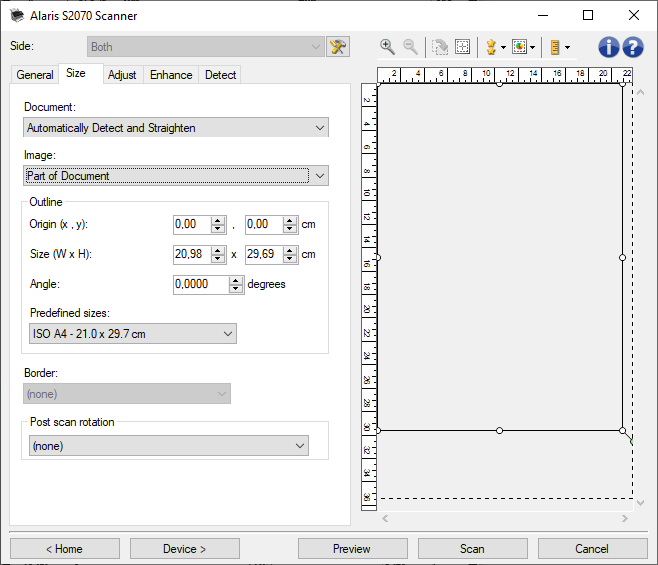Click the Size width input field
This screenshot has height=565, width=658.
click(190, 255)
